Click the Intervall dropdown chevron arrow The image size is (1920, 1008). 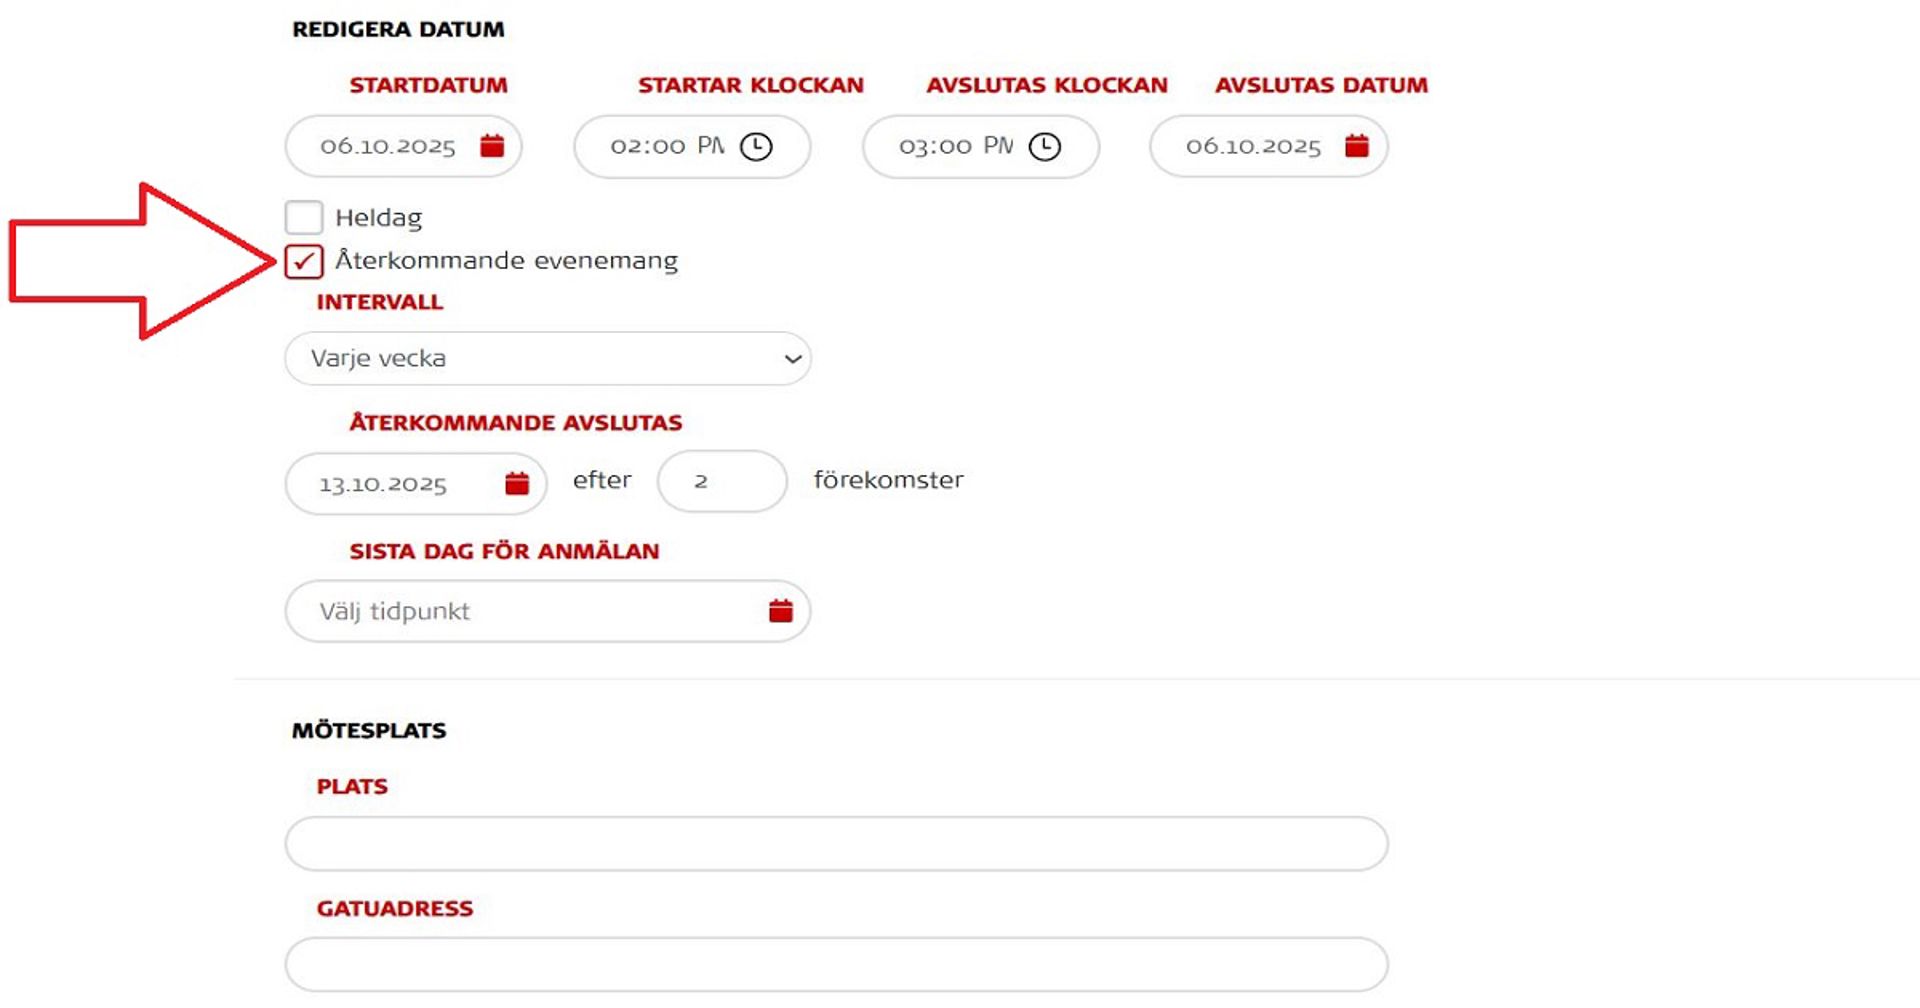click(793, 359)
